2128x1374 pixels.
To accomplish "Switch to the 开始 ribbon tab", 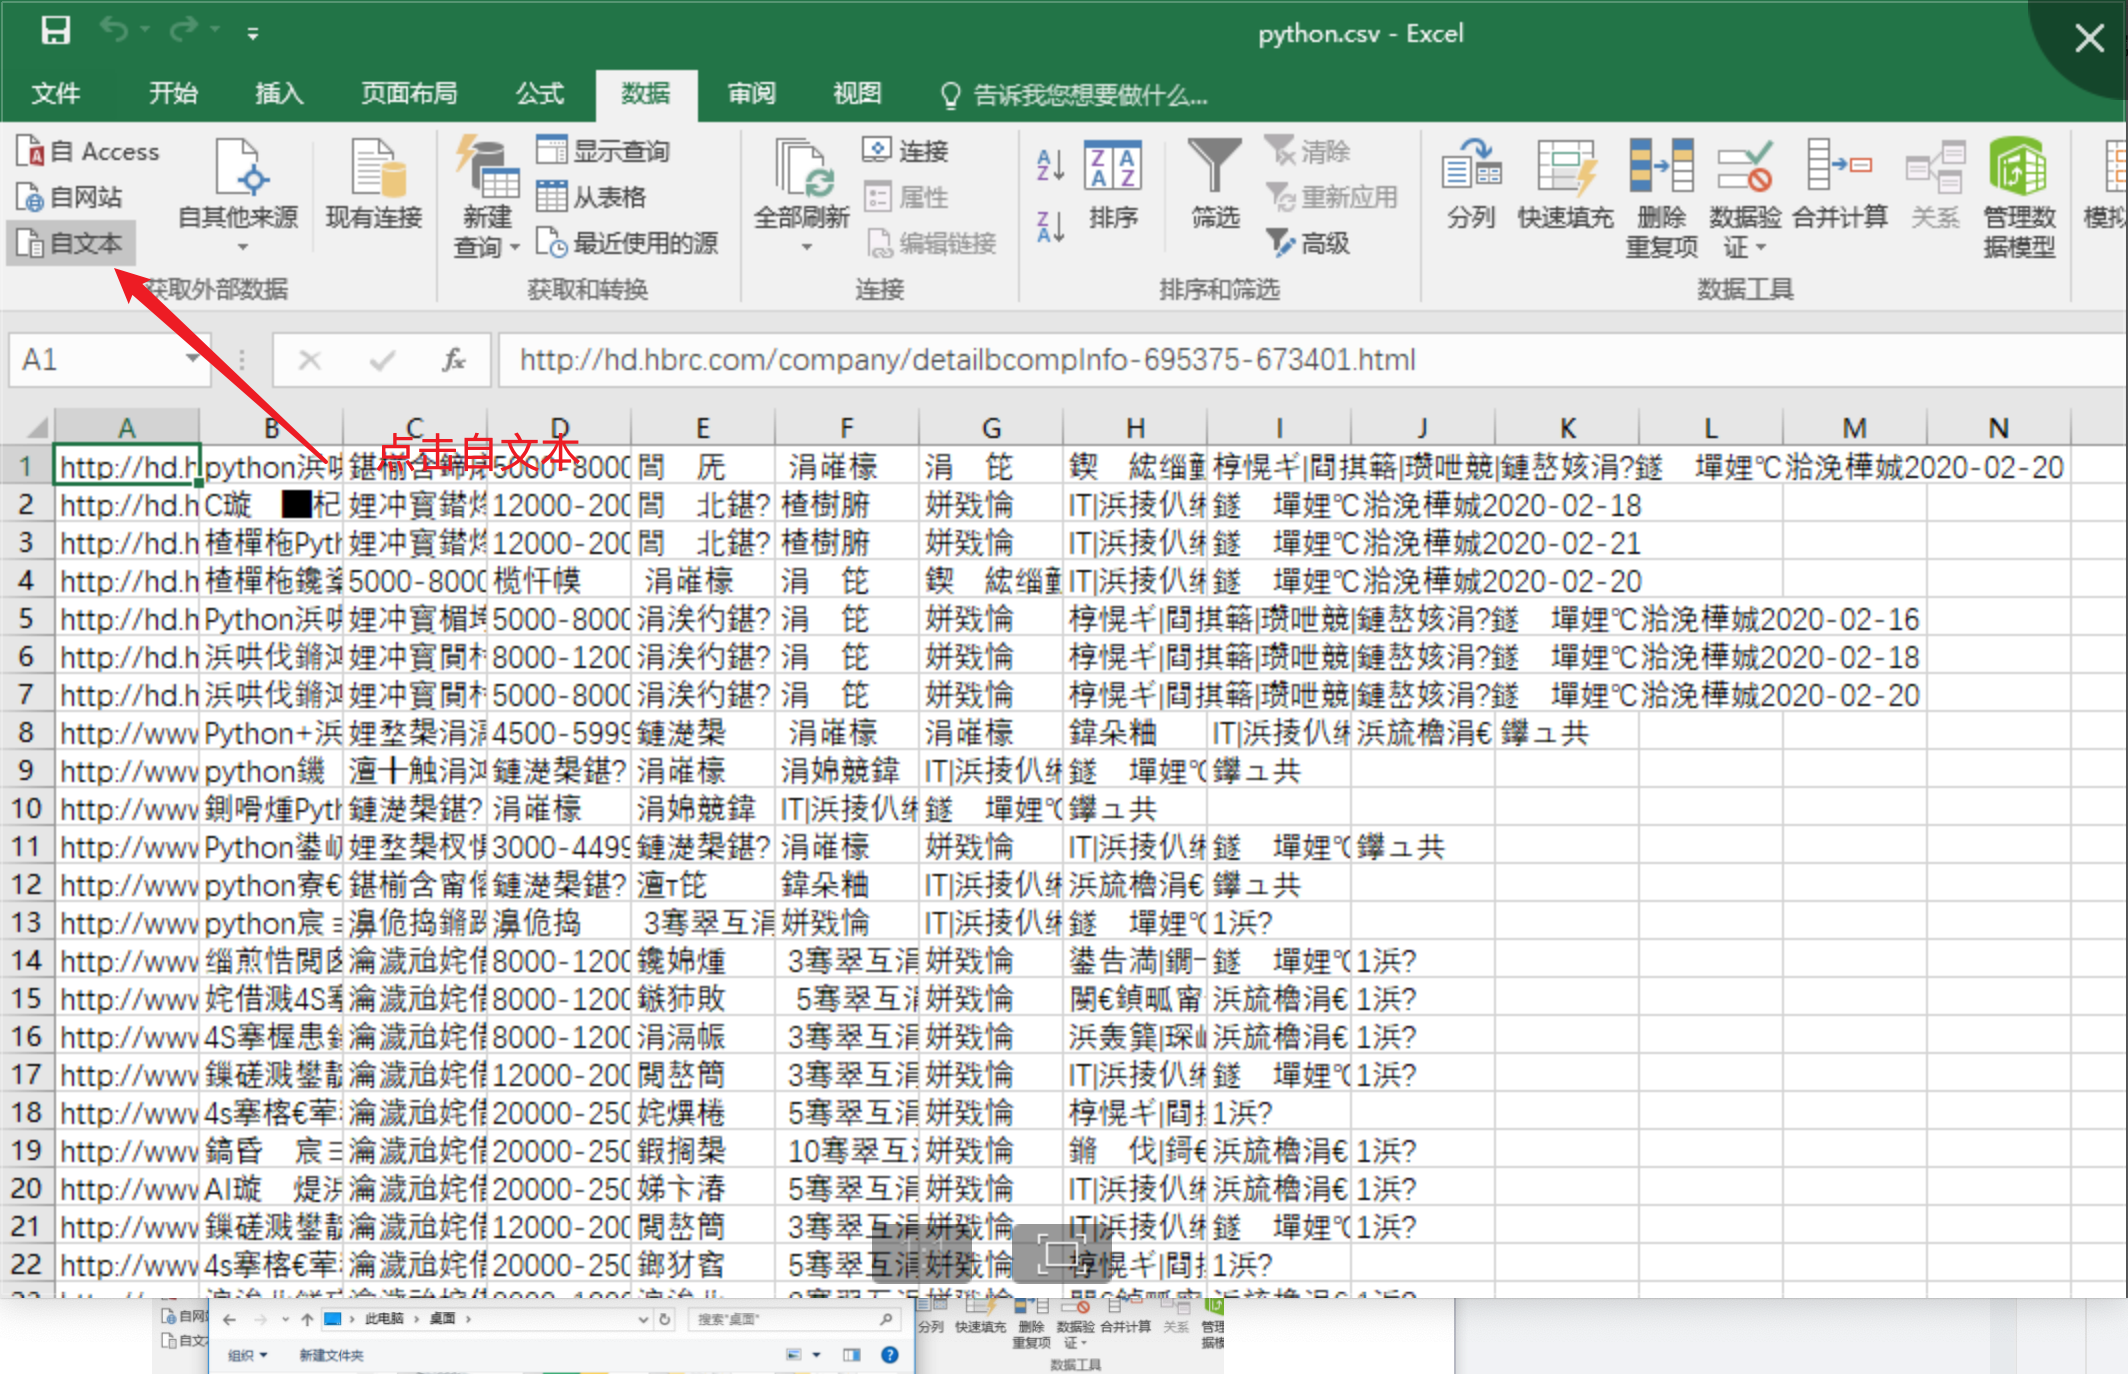I will pyautogui.click(x=173, y=94).
